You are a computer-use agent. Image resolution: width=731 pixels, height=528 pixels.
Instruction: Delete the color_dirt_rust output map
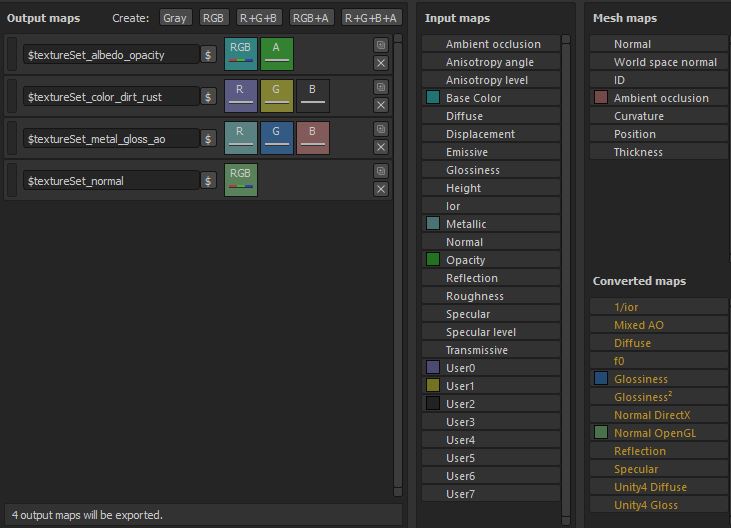pyautogui.click(x=381, y=105)
